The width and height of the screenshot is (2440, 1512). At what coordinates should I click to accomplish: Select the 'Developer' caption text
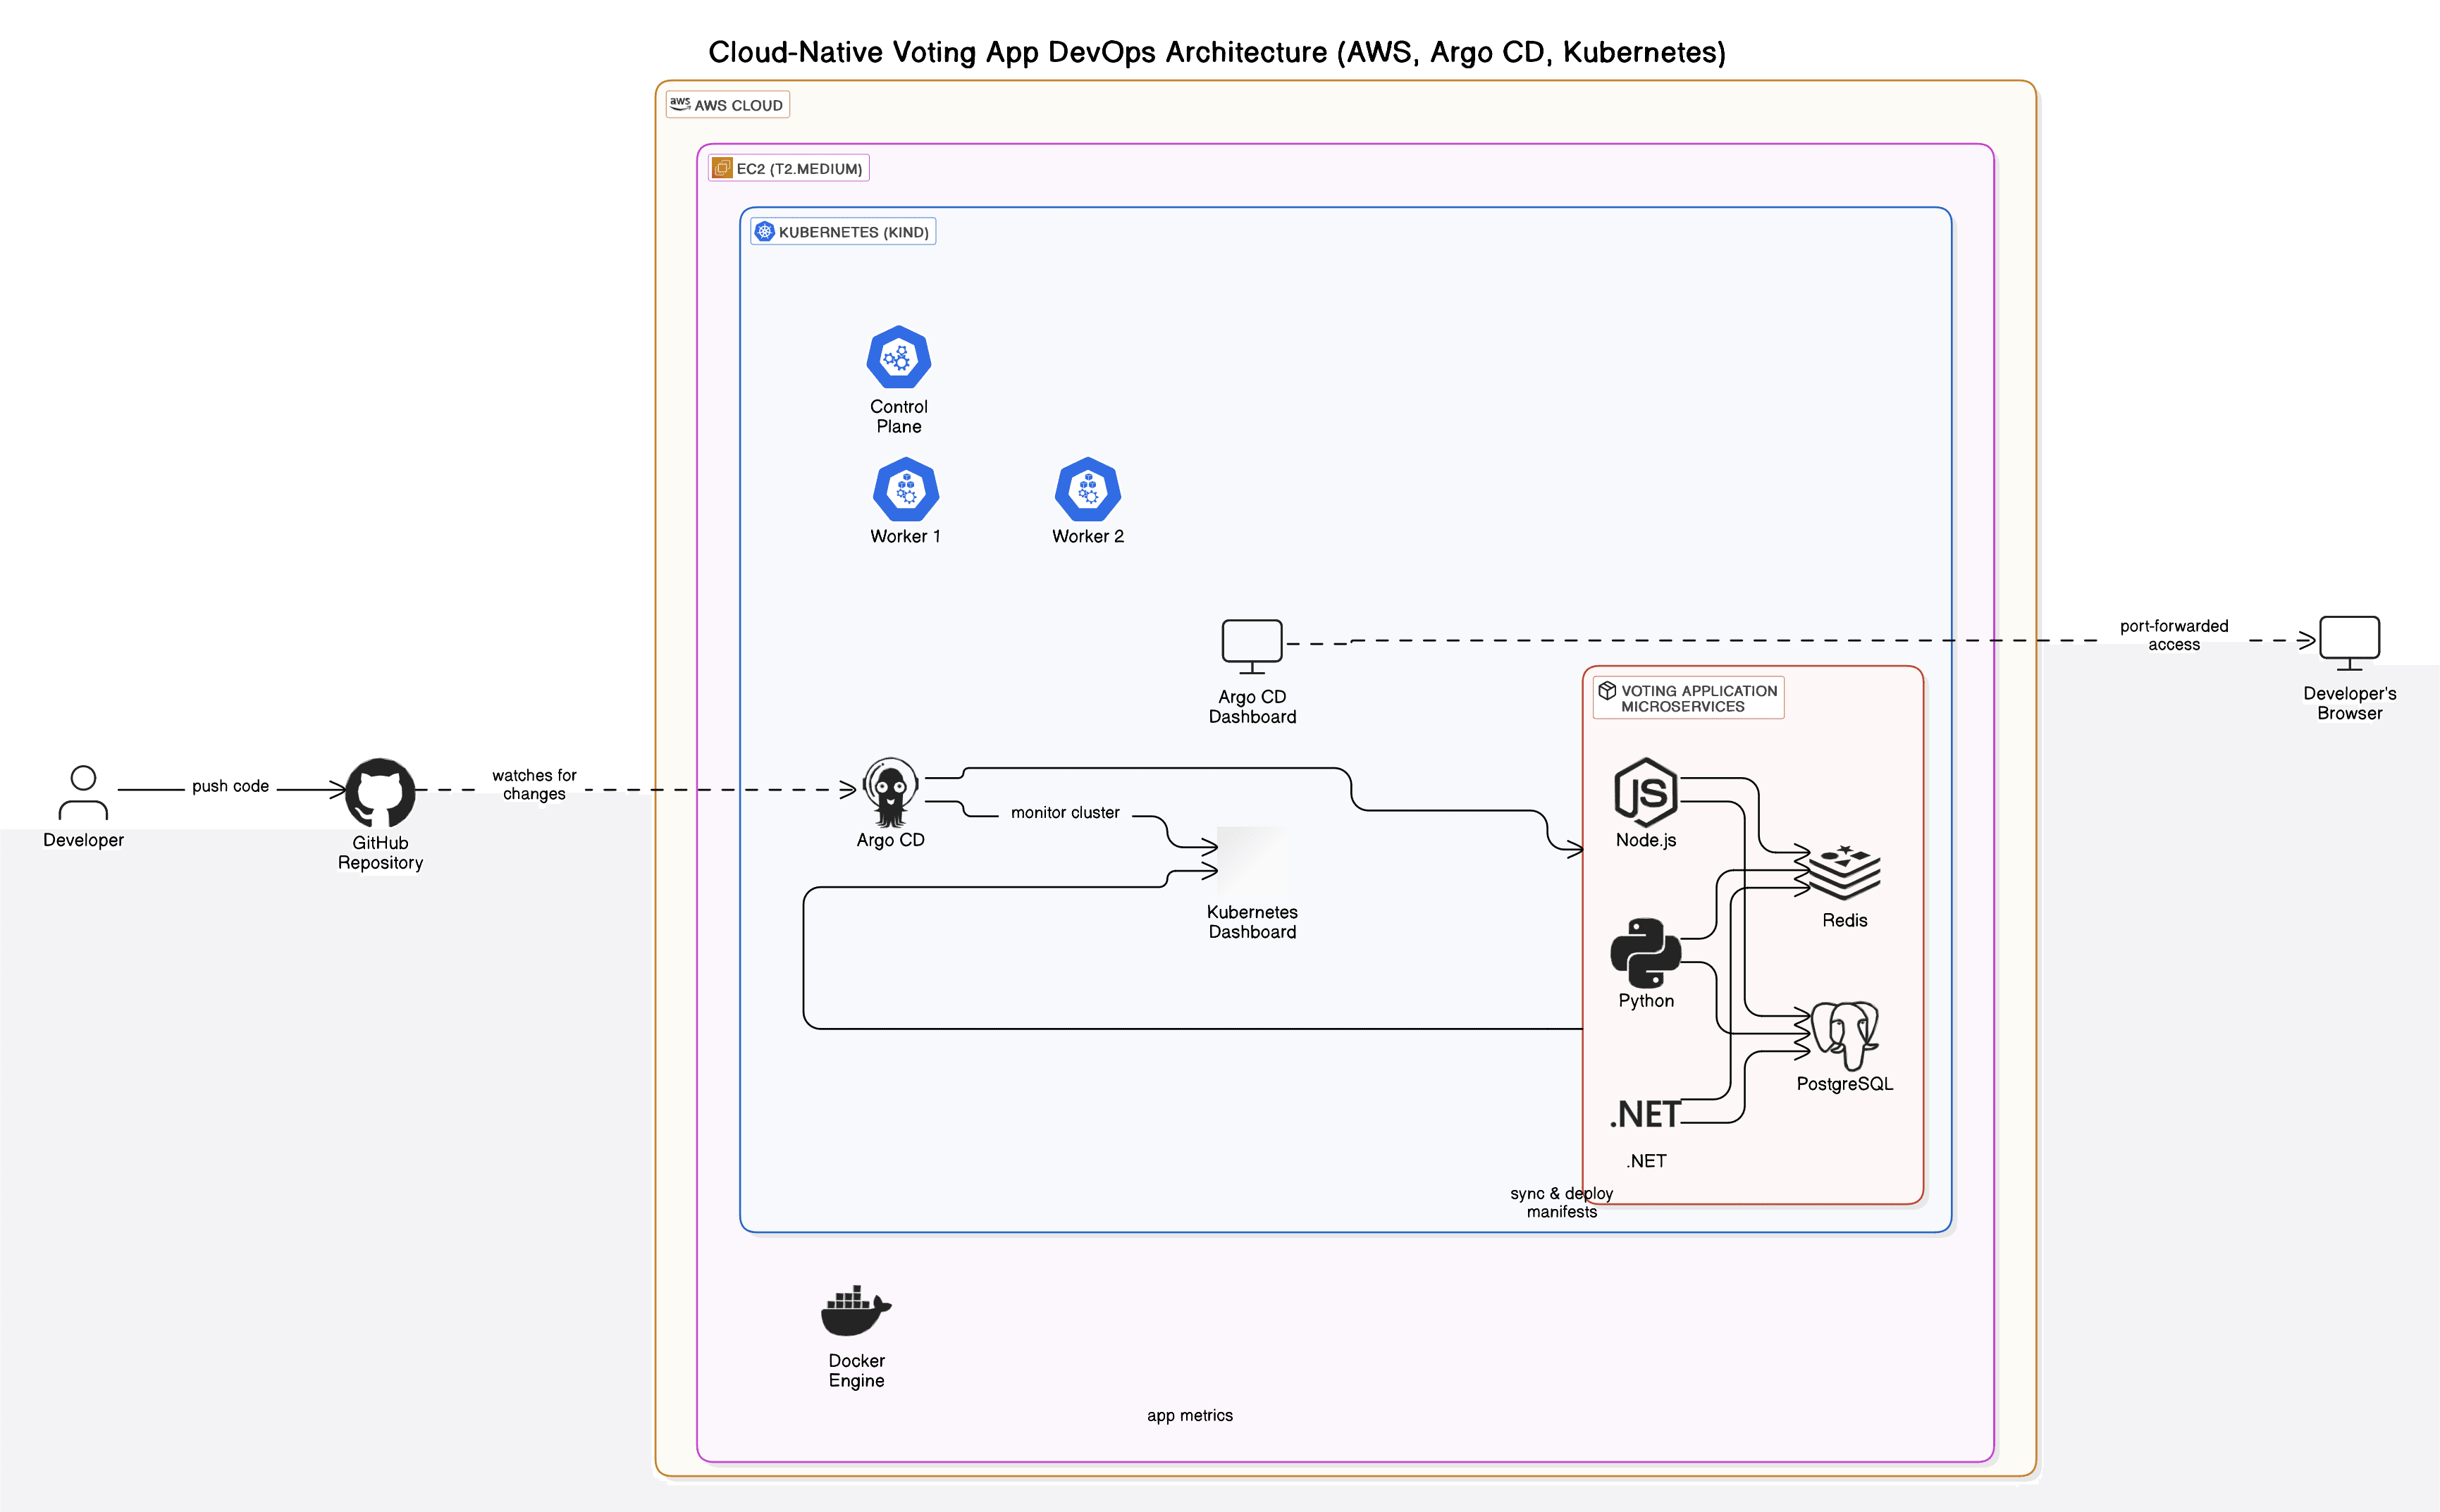[x=83, y=840]
